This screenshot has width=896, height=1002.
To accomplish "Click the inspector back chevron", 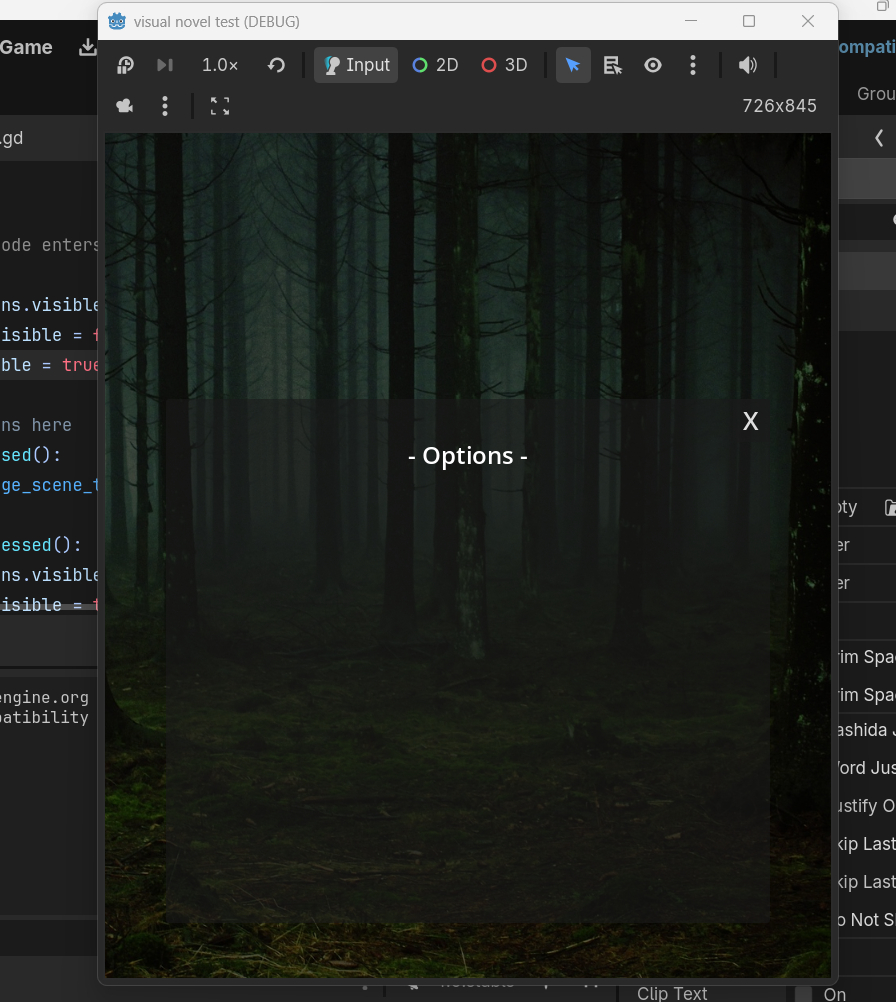I will 879,138.
